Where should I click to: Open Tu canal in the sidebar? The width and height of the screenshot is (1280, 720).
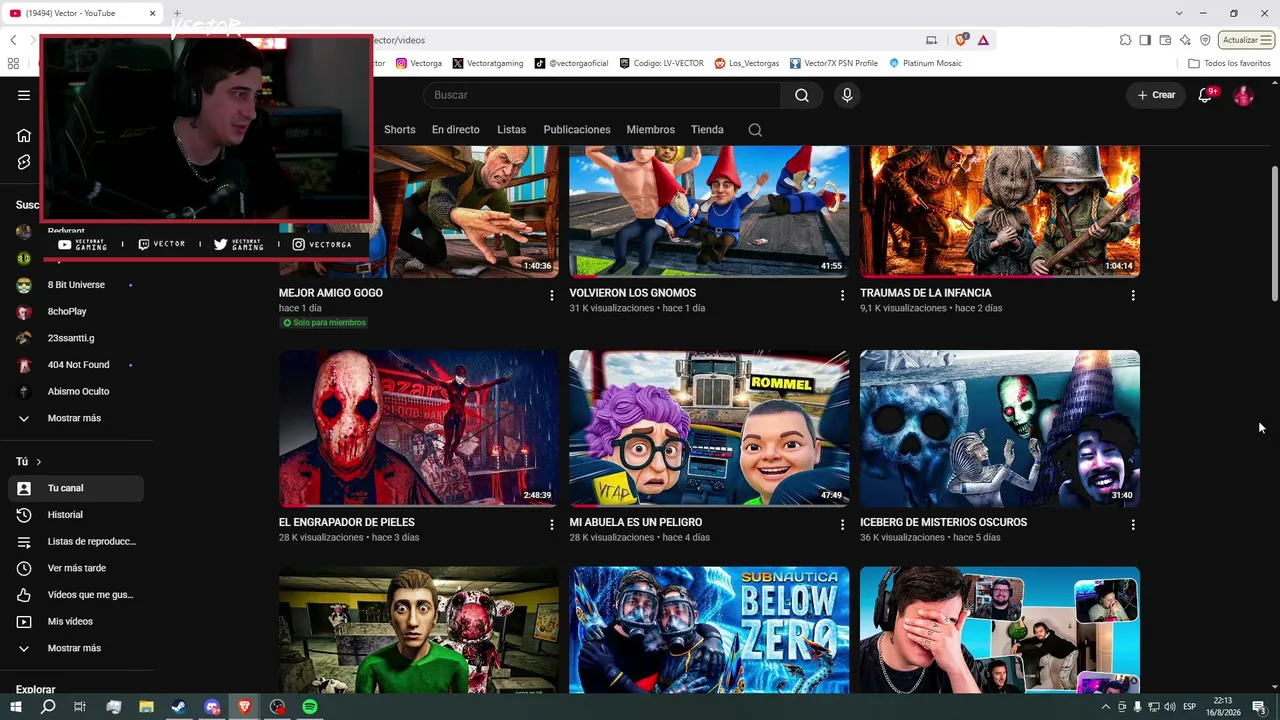coord(76,488)
